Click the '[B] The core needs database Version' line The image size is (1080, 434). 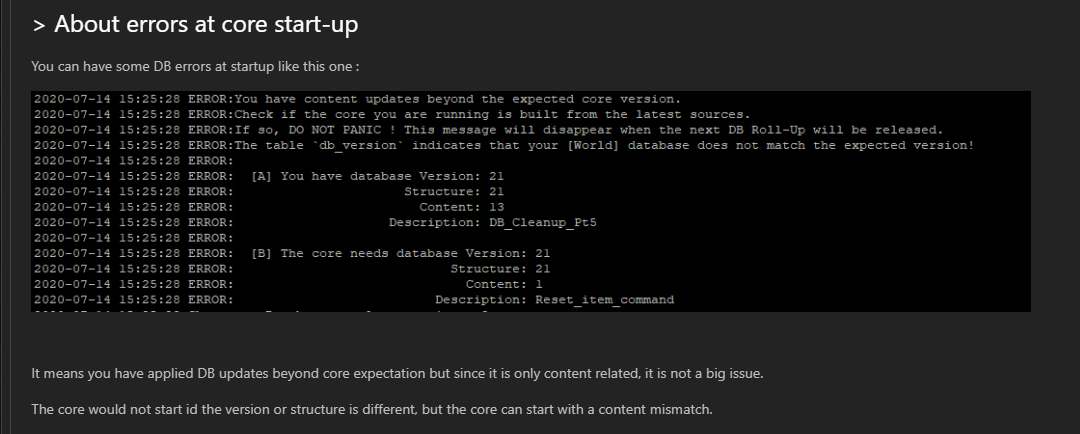[x=292, y=253]
